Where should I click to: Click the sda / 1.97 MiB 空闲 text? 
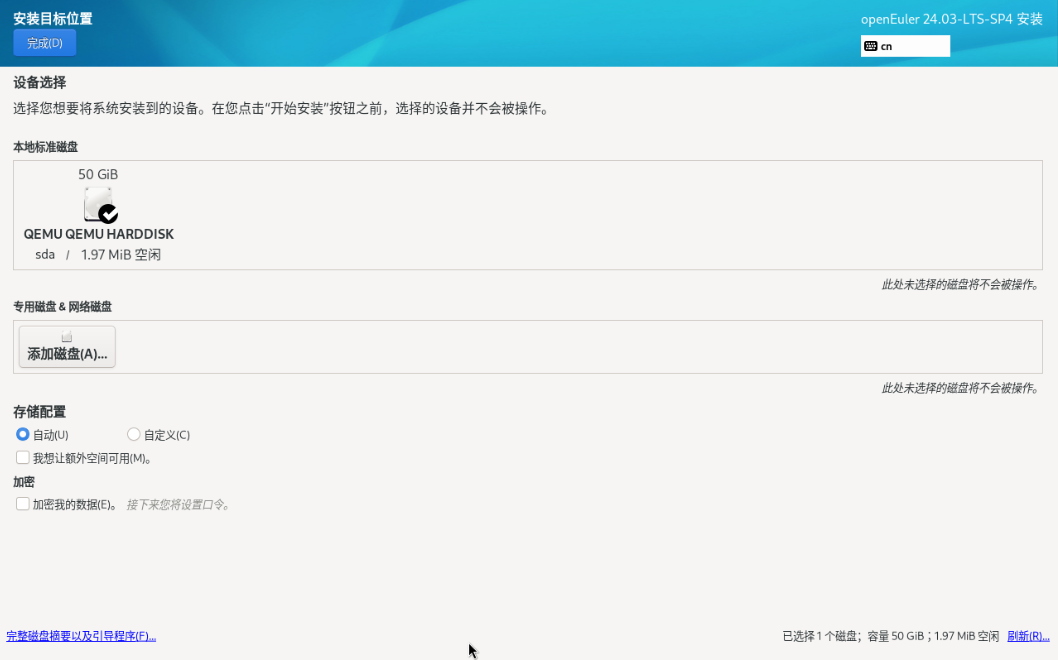[98, 254]
